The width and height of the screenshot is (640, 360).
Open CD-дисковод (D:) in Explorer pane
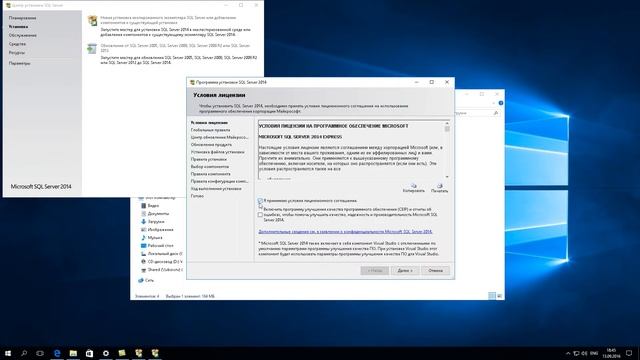pyautogui.click(x=161, y=262)
